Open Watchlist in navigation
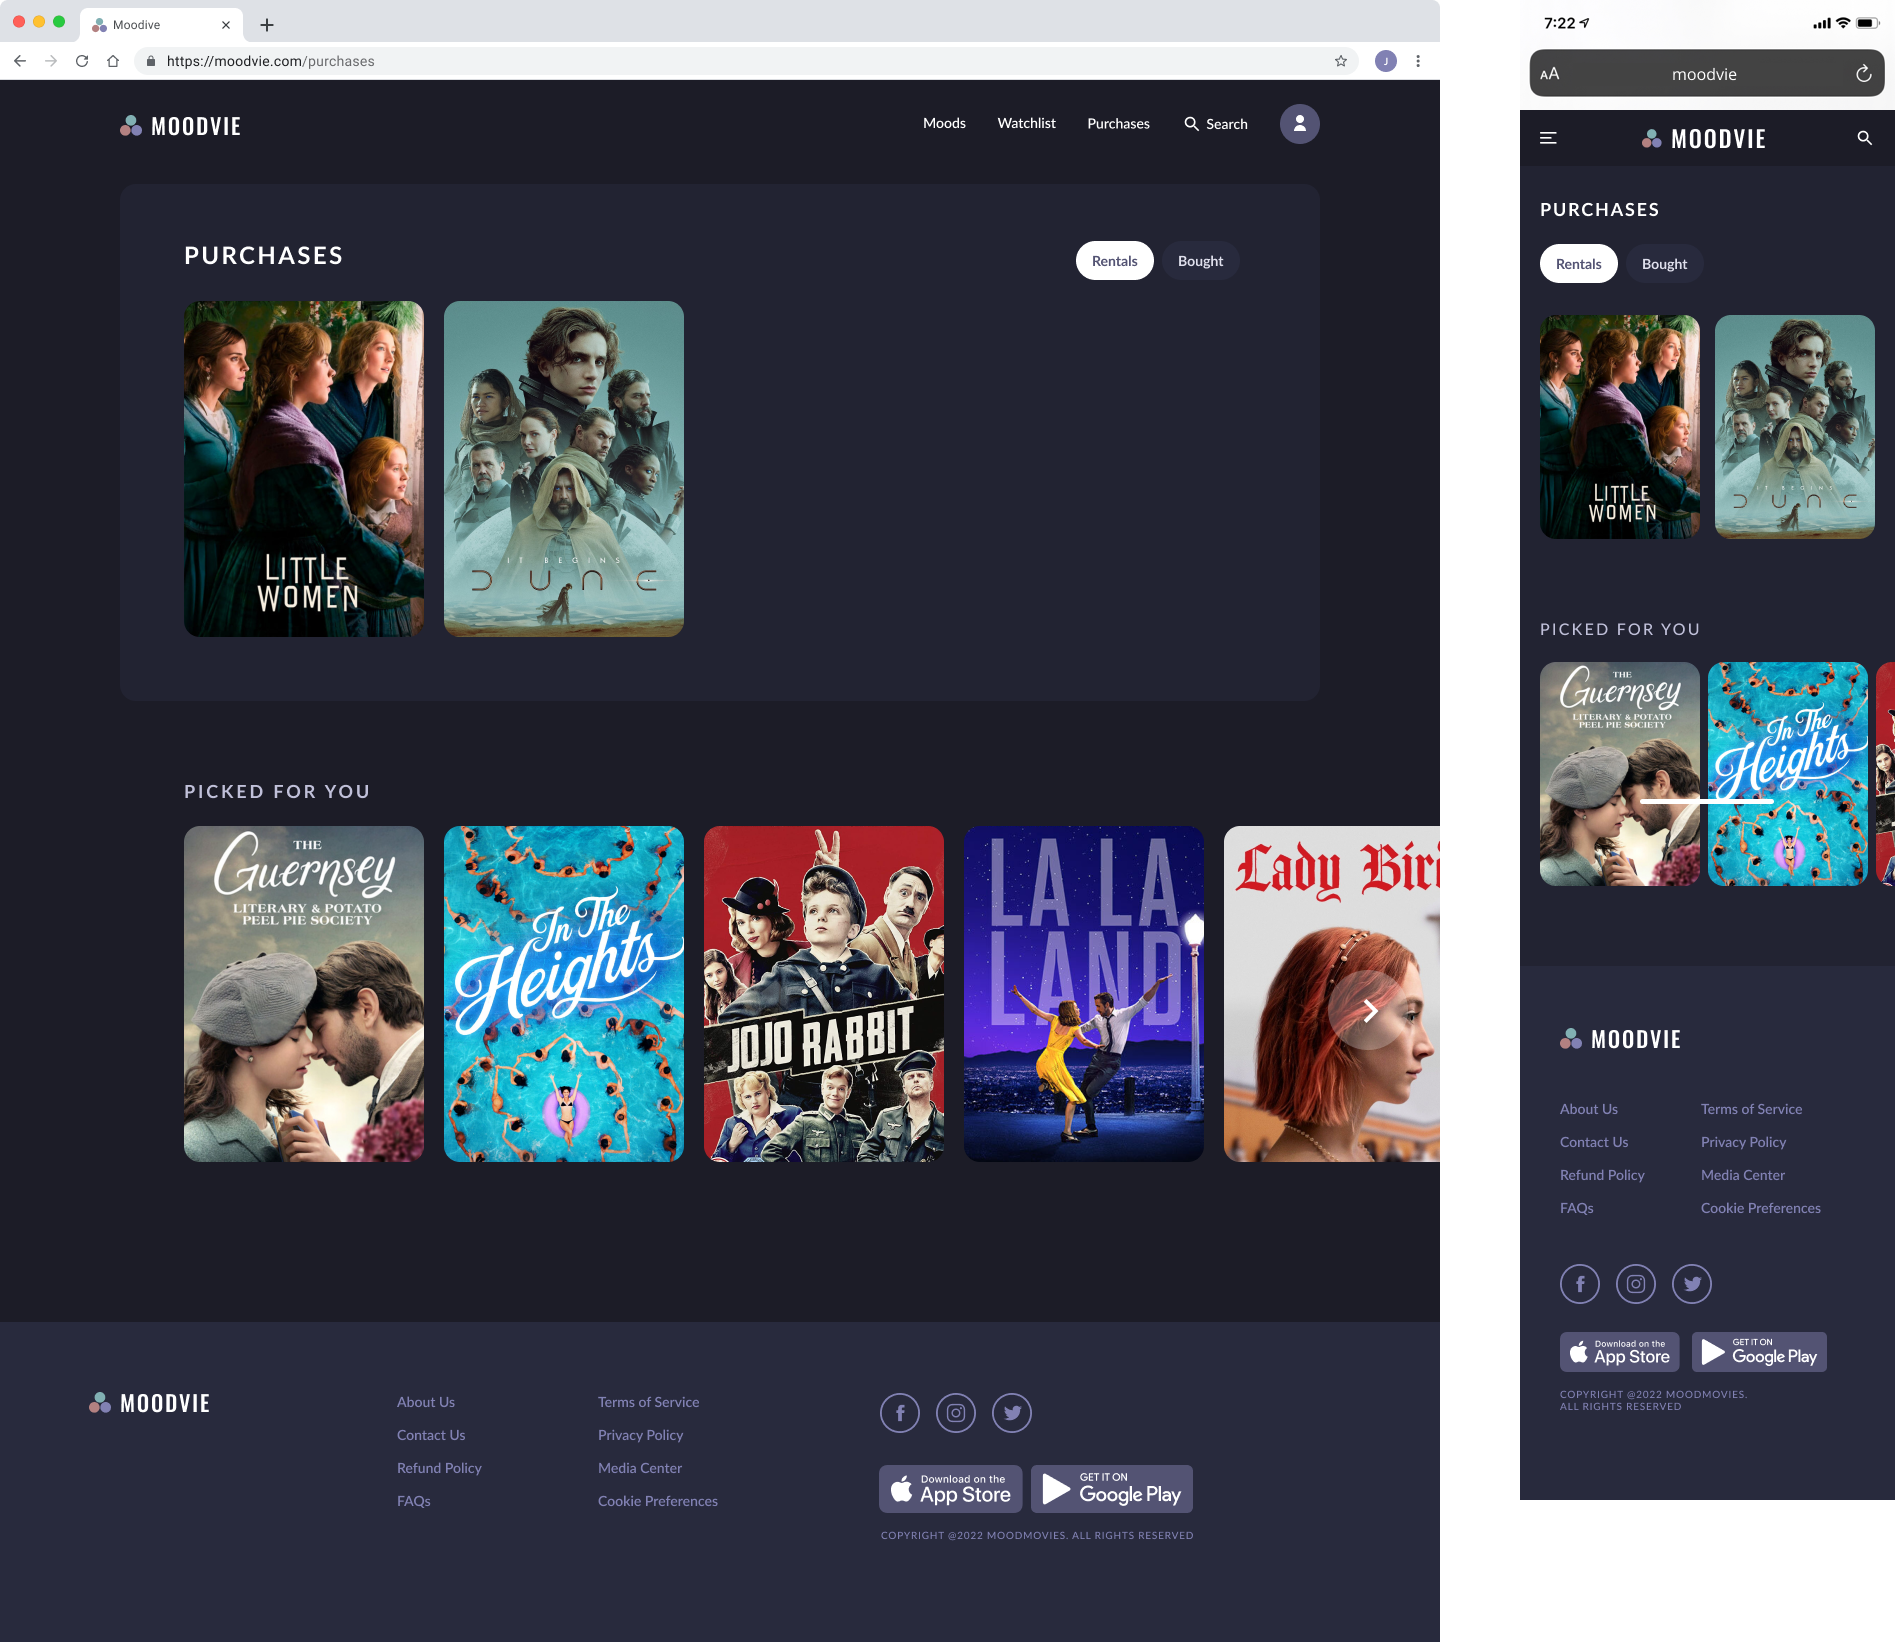Image resolution: width=1895 pixels, height=1642 pixels. [1026, 123]
